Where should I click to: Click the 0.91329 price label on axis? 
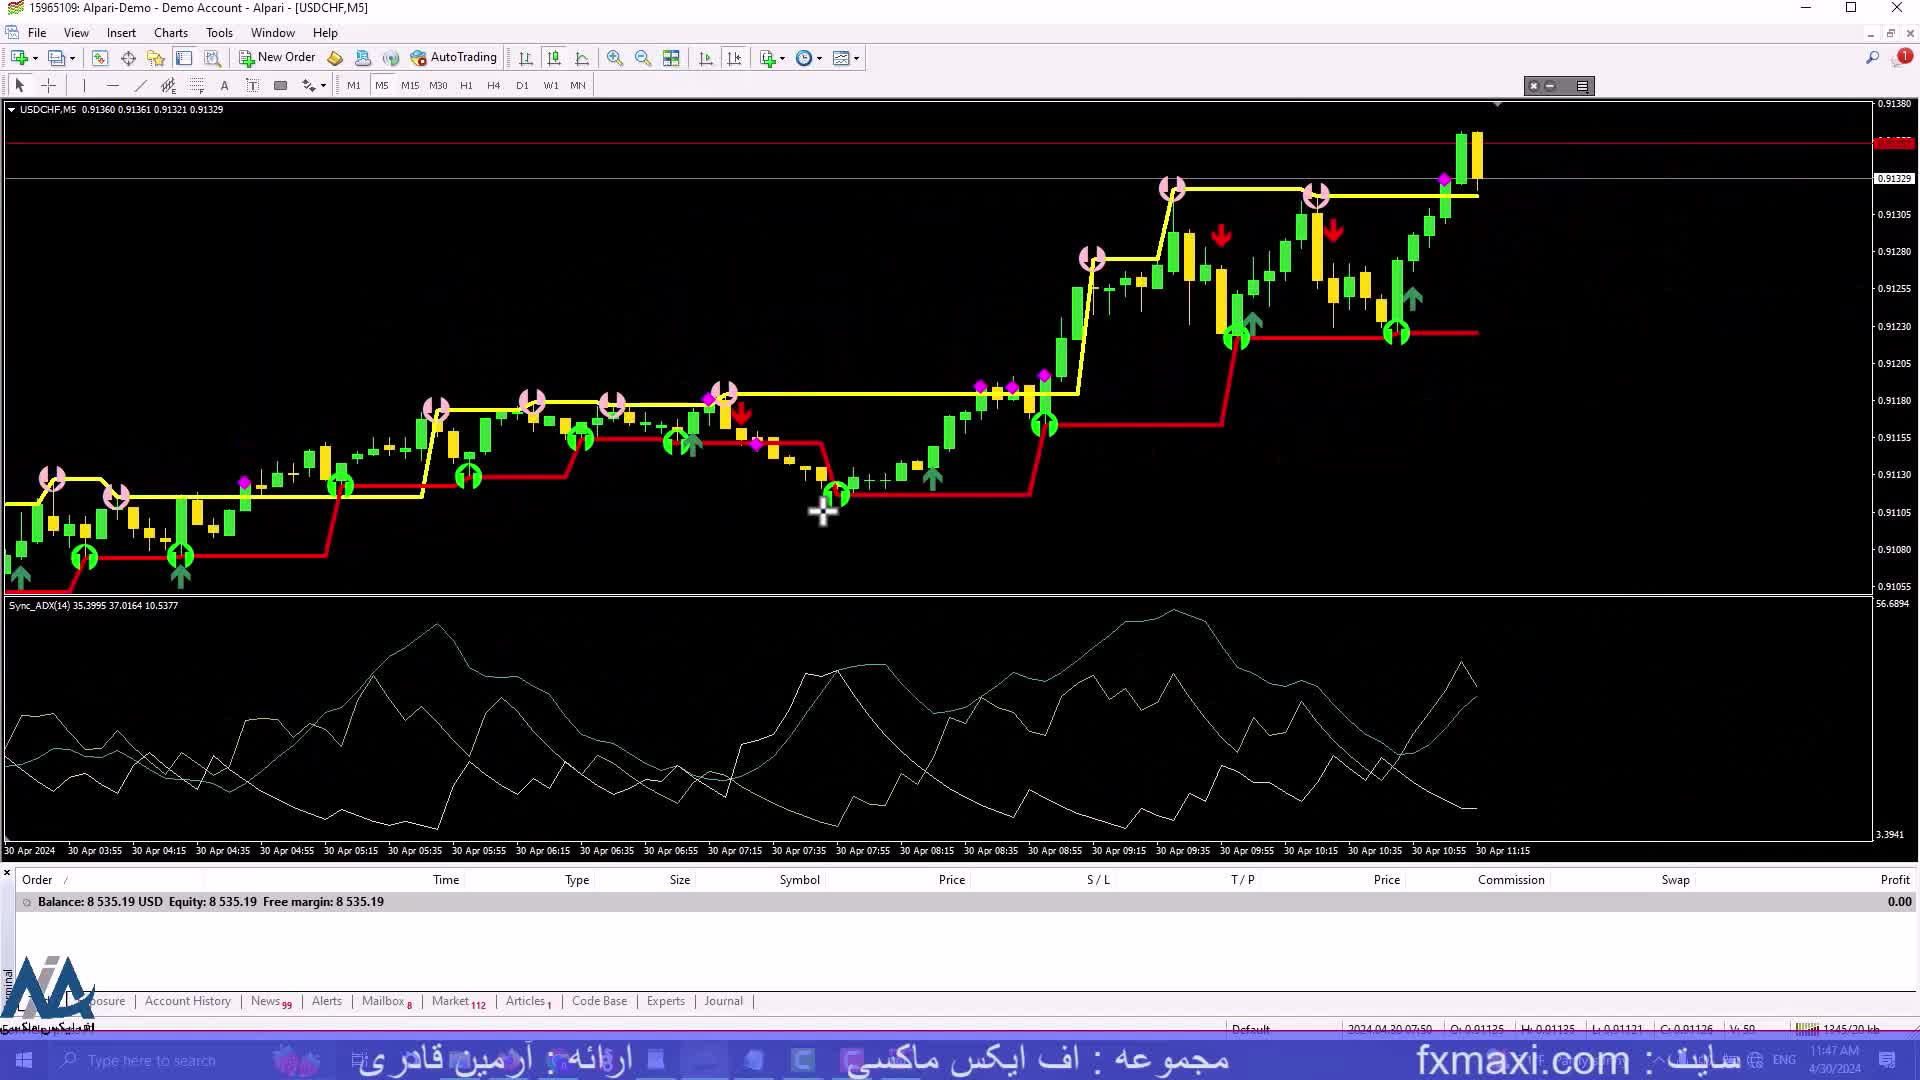pos(1893,179)
